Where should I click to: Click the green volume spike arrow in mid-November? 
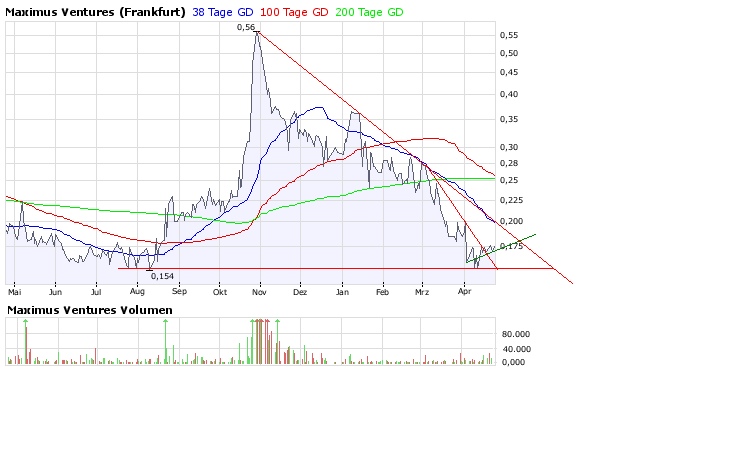(x=278, y=322)
